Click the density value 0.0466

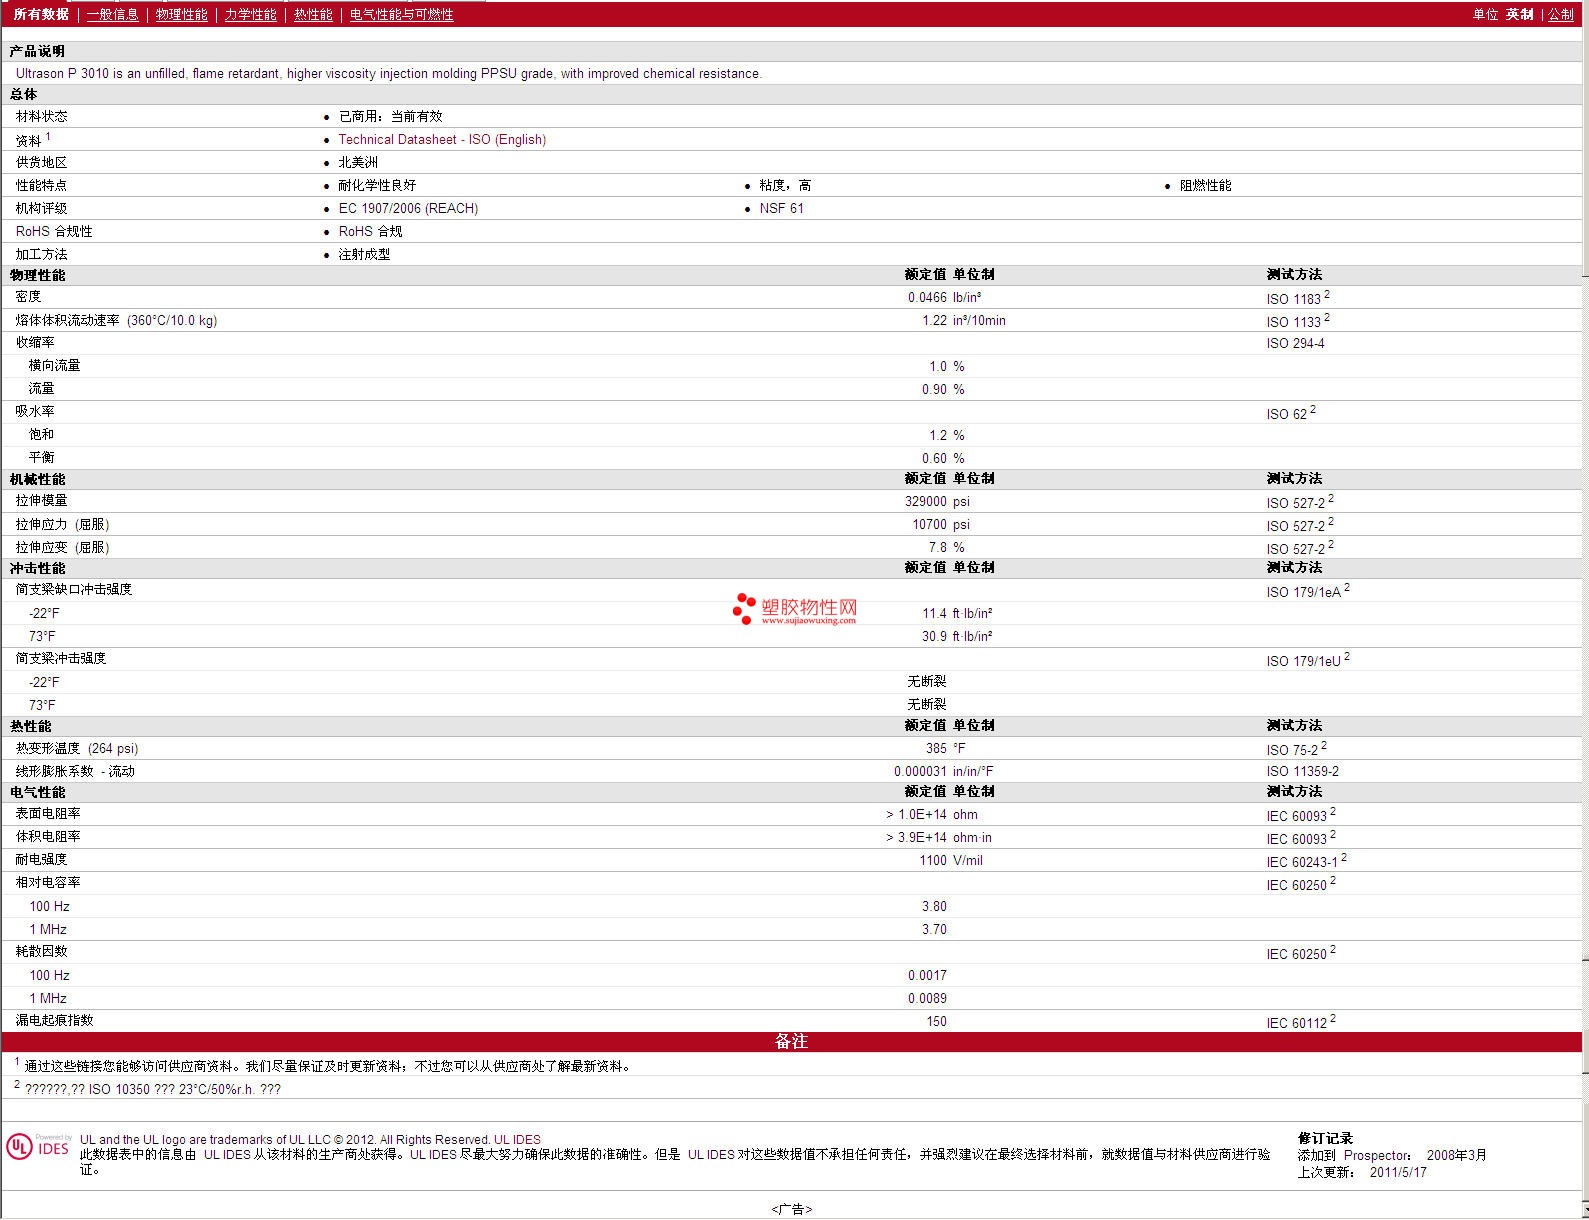point(927,297)
